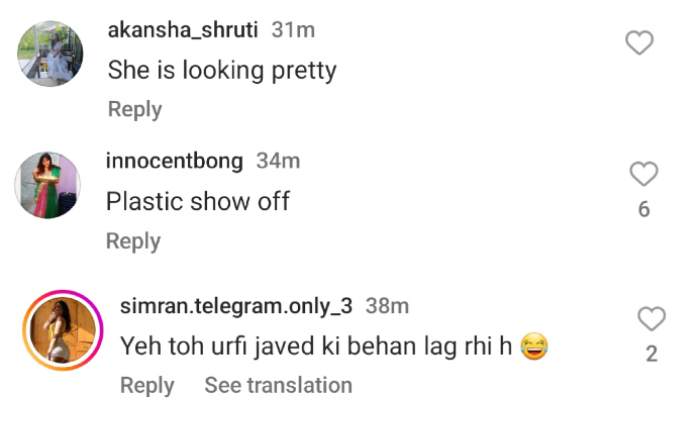Like the simran.telegram.only_3 comment

pyautogui.click(x=651, y=319)
